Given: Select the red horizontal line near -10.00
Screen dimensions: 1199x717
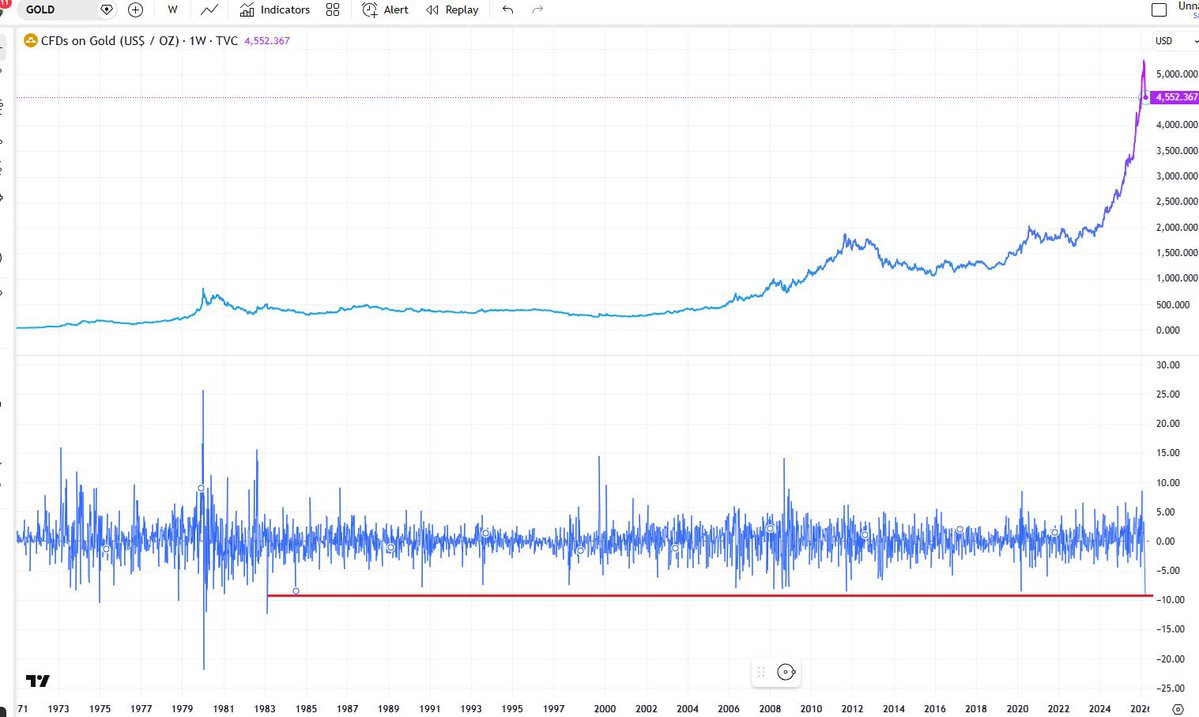Looking at the screenshot, I should [710, 595].
